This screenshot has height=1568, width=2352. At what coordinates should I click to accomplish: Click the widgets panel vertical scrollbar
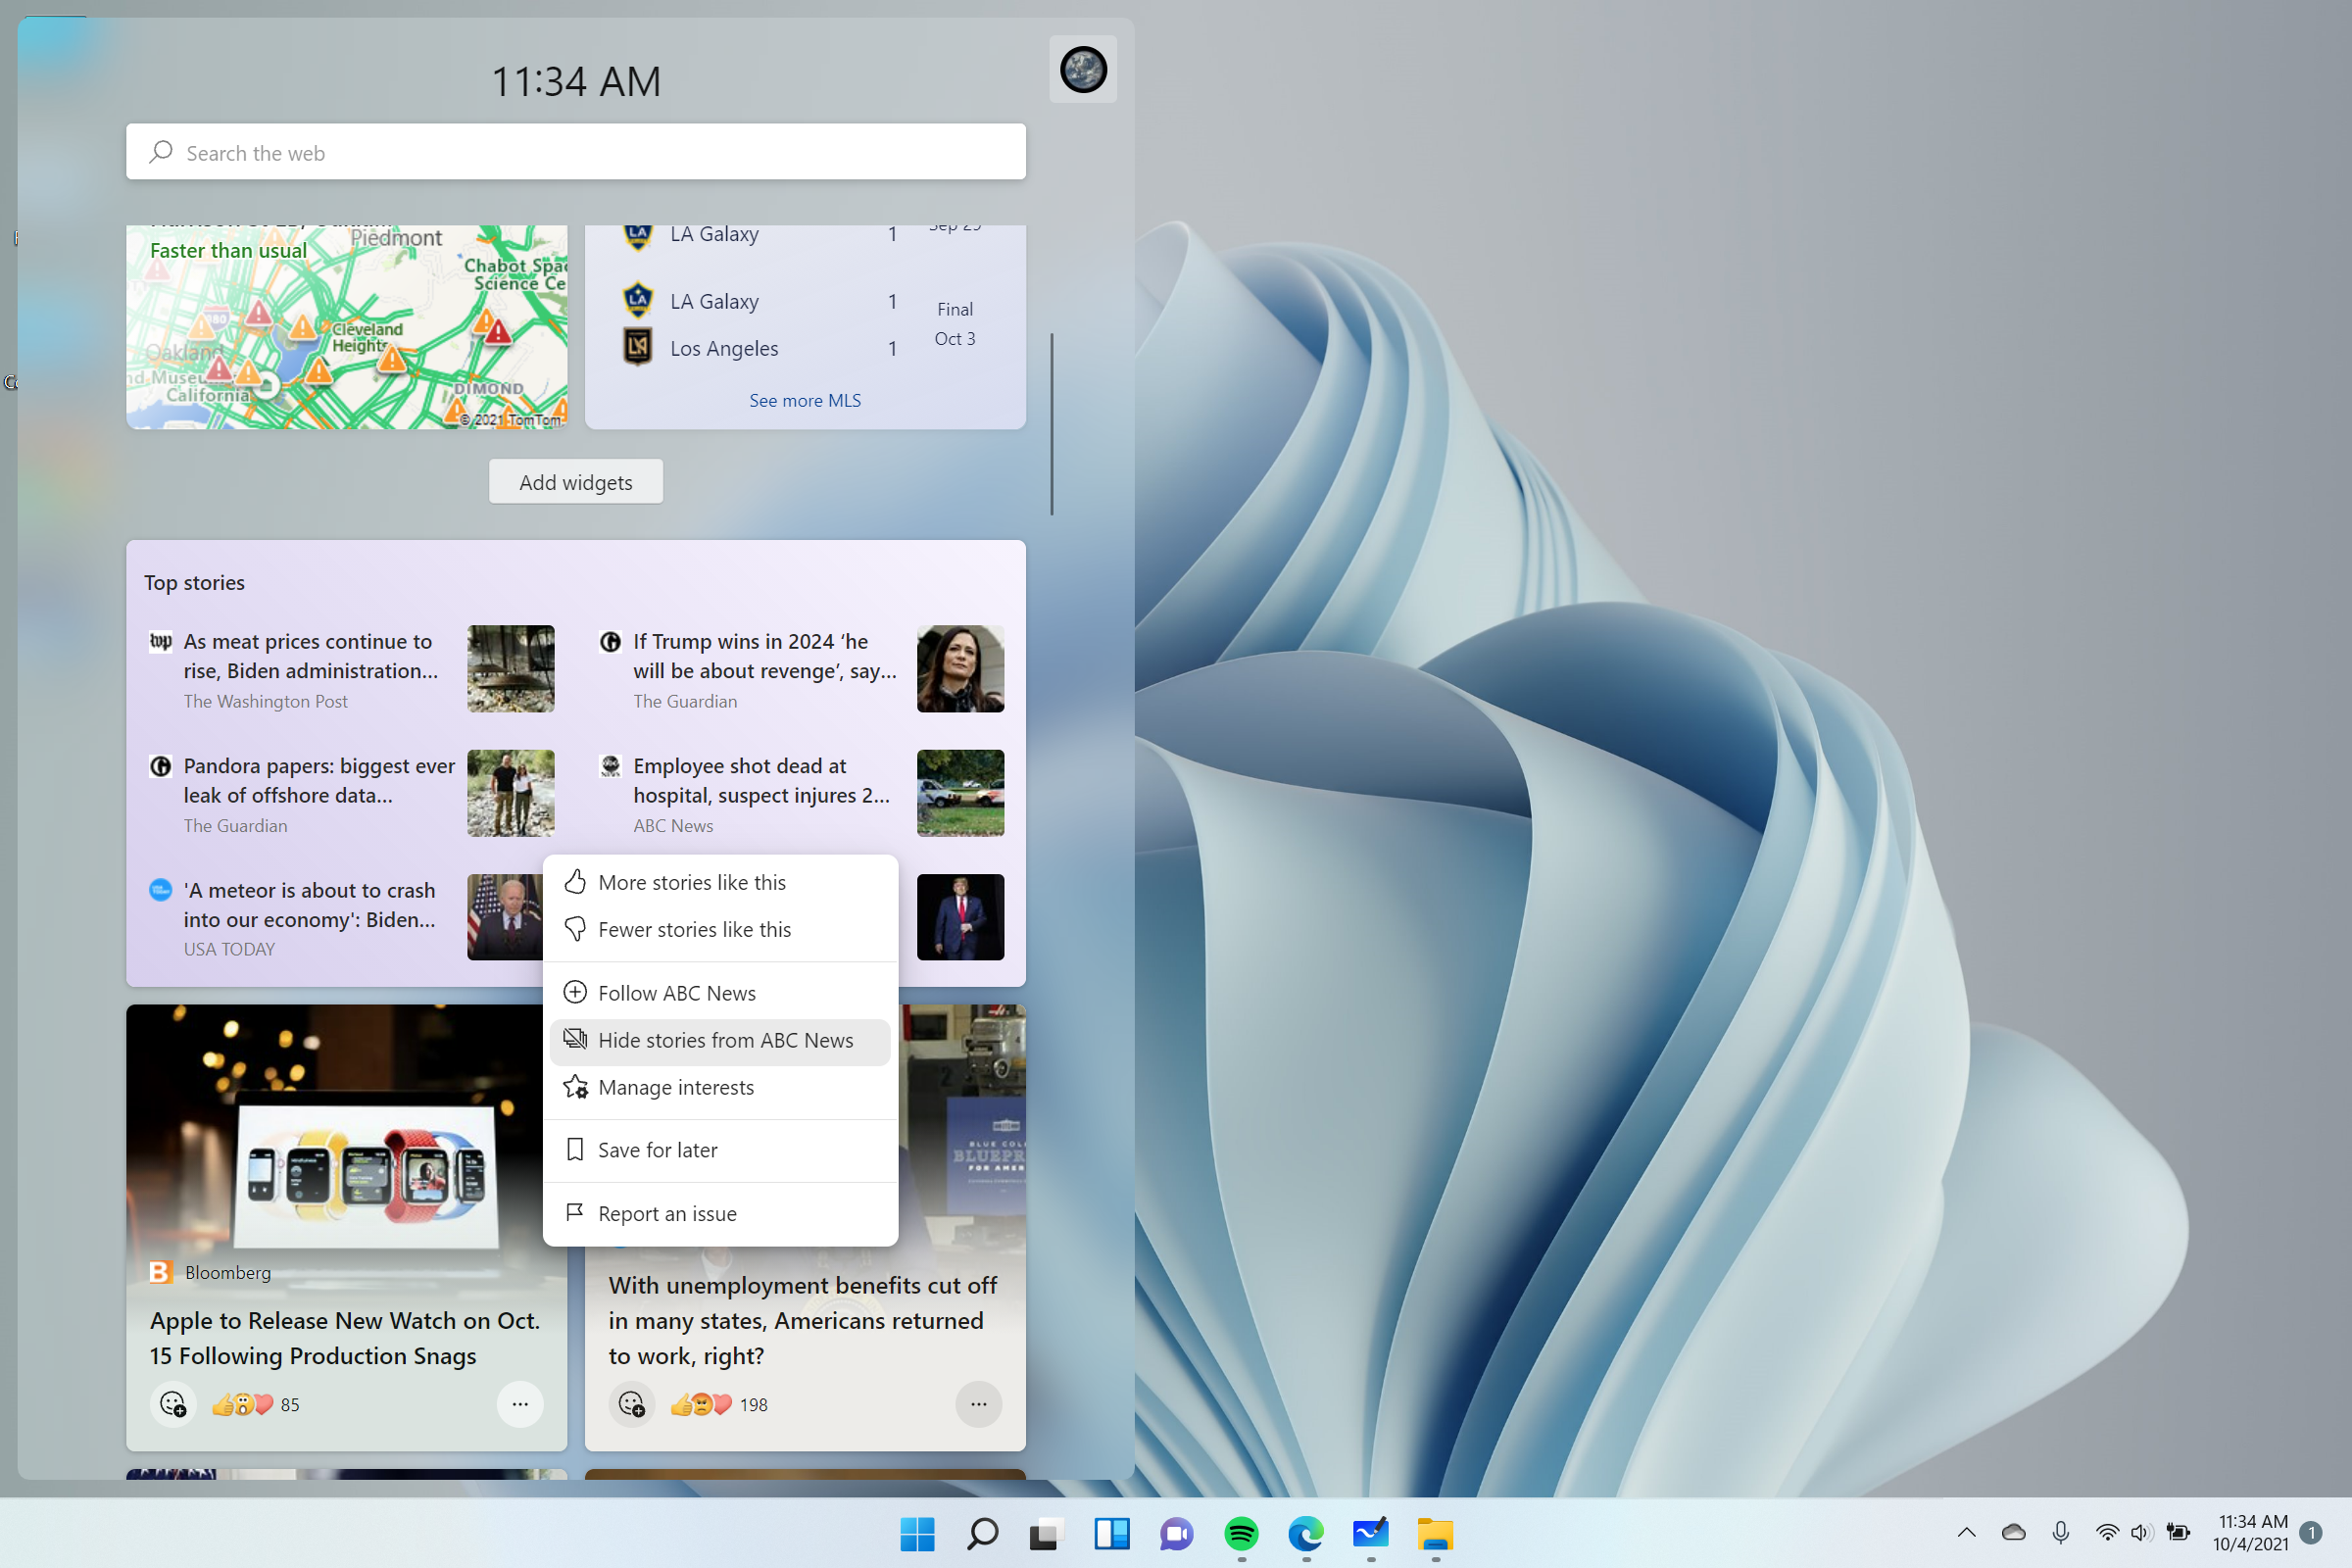click(1052, 424)
